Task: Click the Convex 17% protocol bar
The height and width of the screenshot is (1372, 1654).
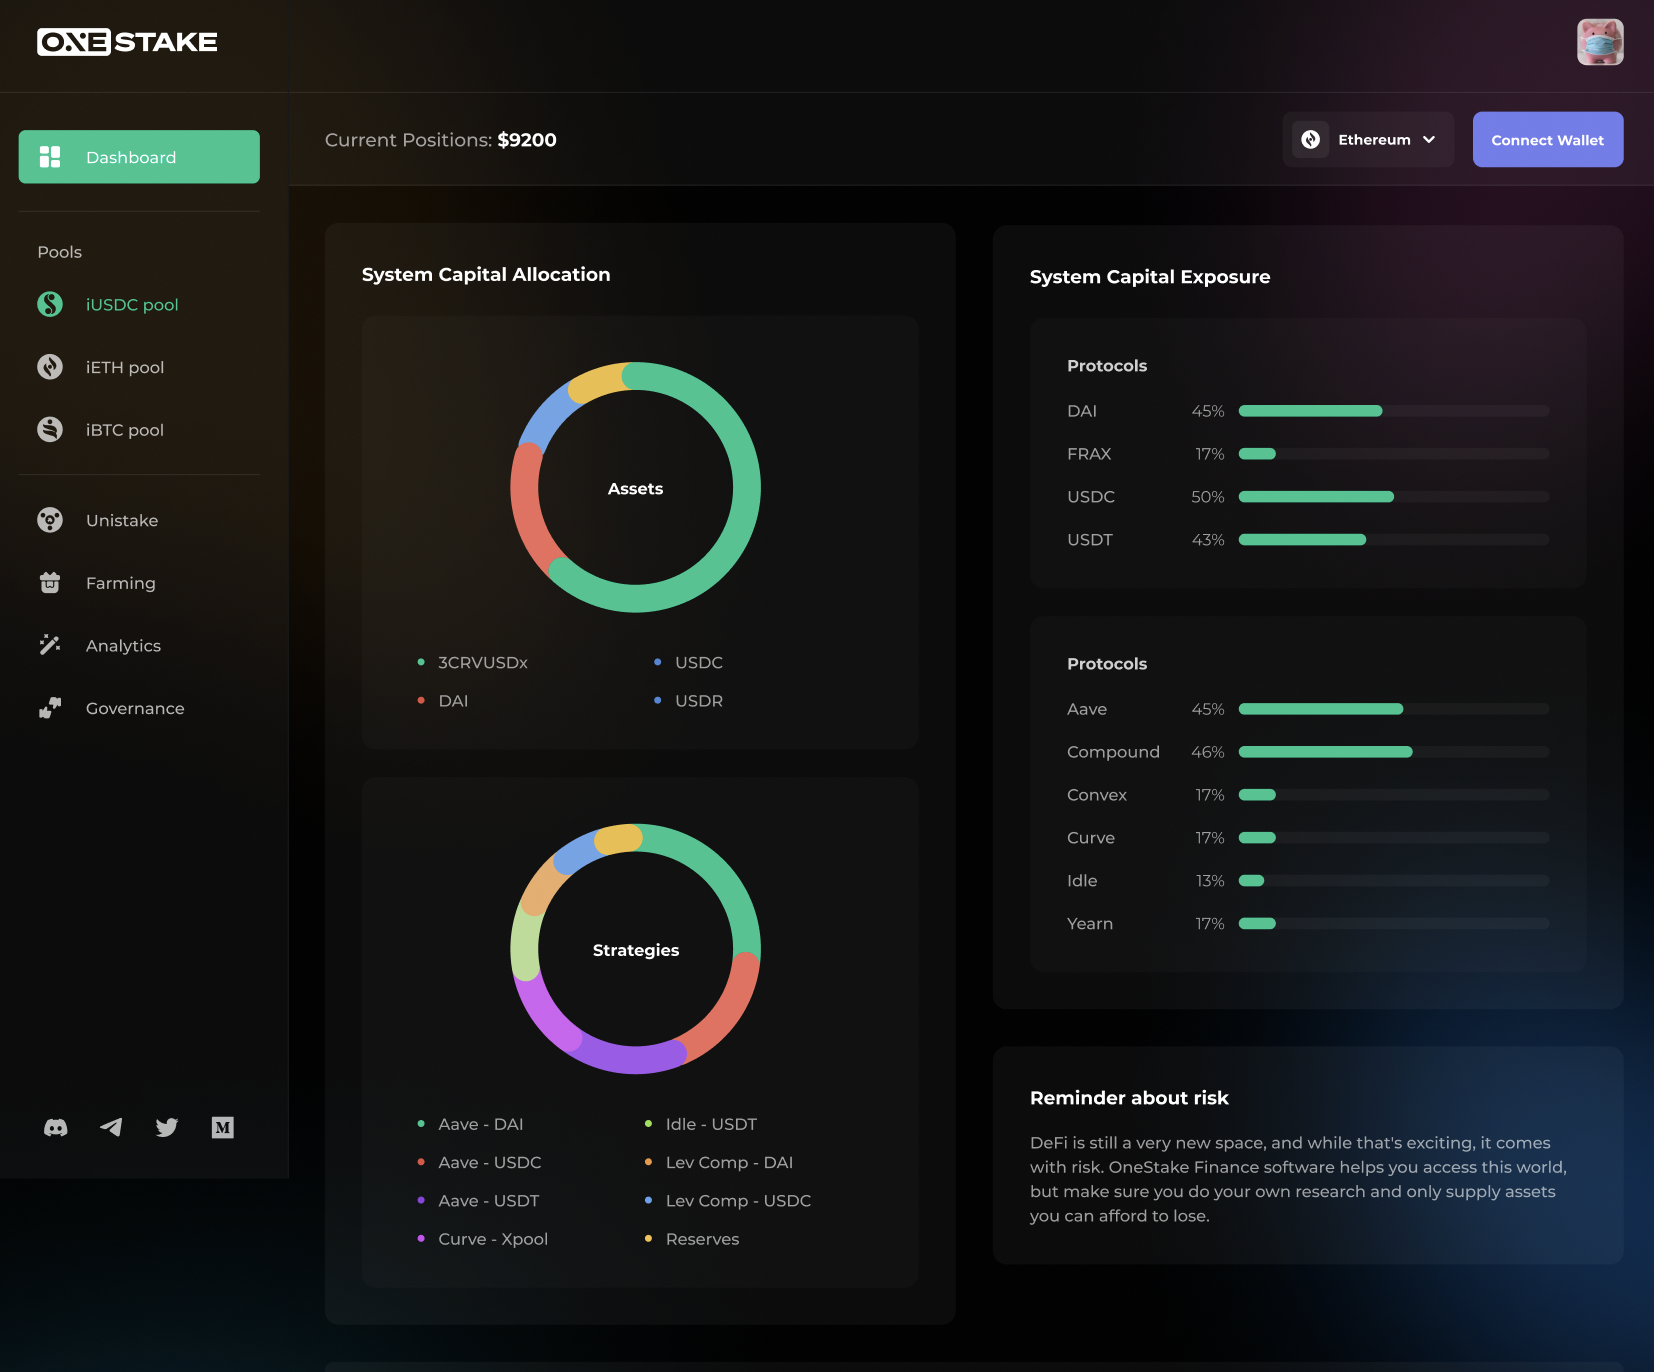Action: (x=1394, y=795)
